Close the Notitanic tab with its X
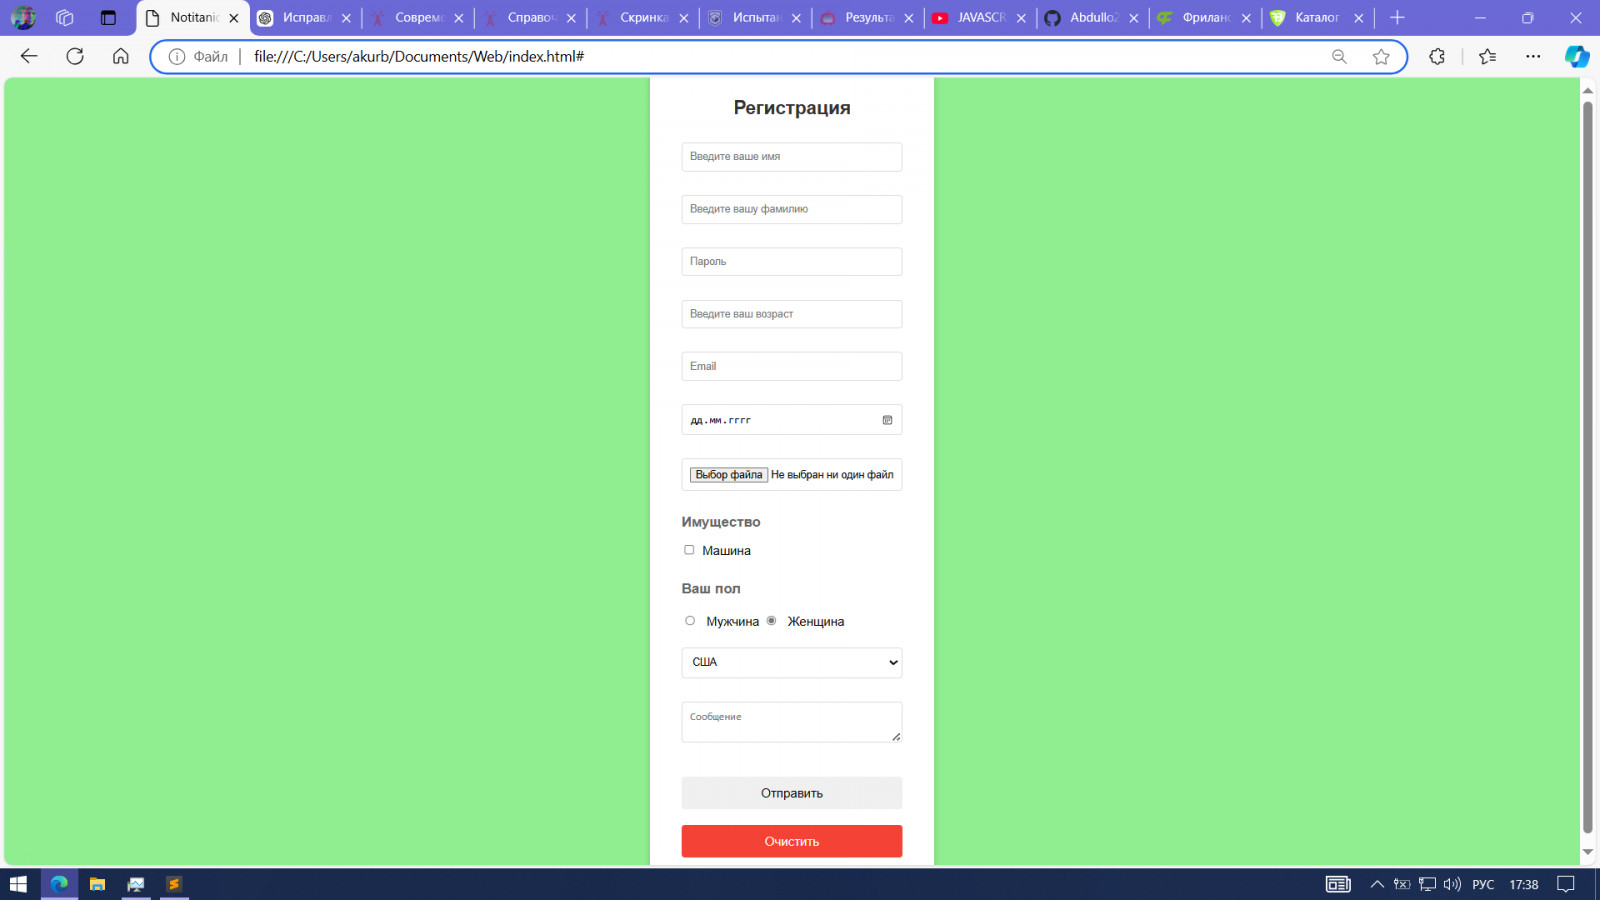Screen dimensions: 1600x900 (x=234, y=18)
